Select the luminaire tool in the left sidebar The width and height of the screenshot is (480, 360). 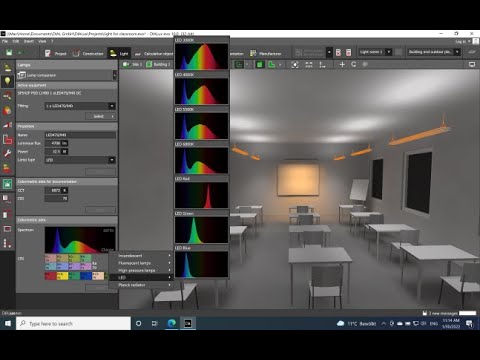point(7,68)
